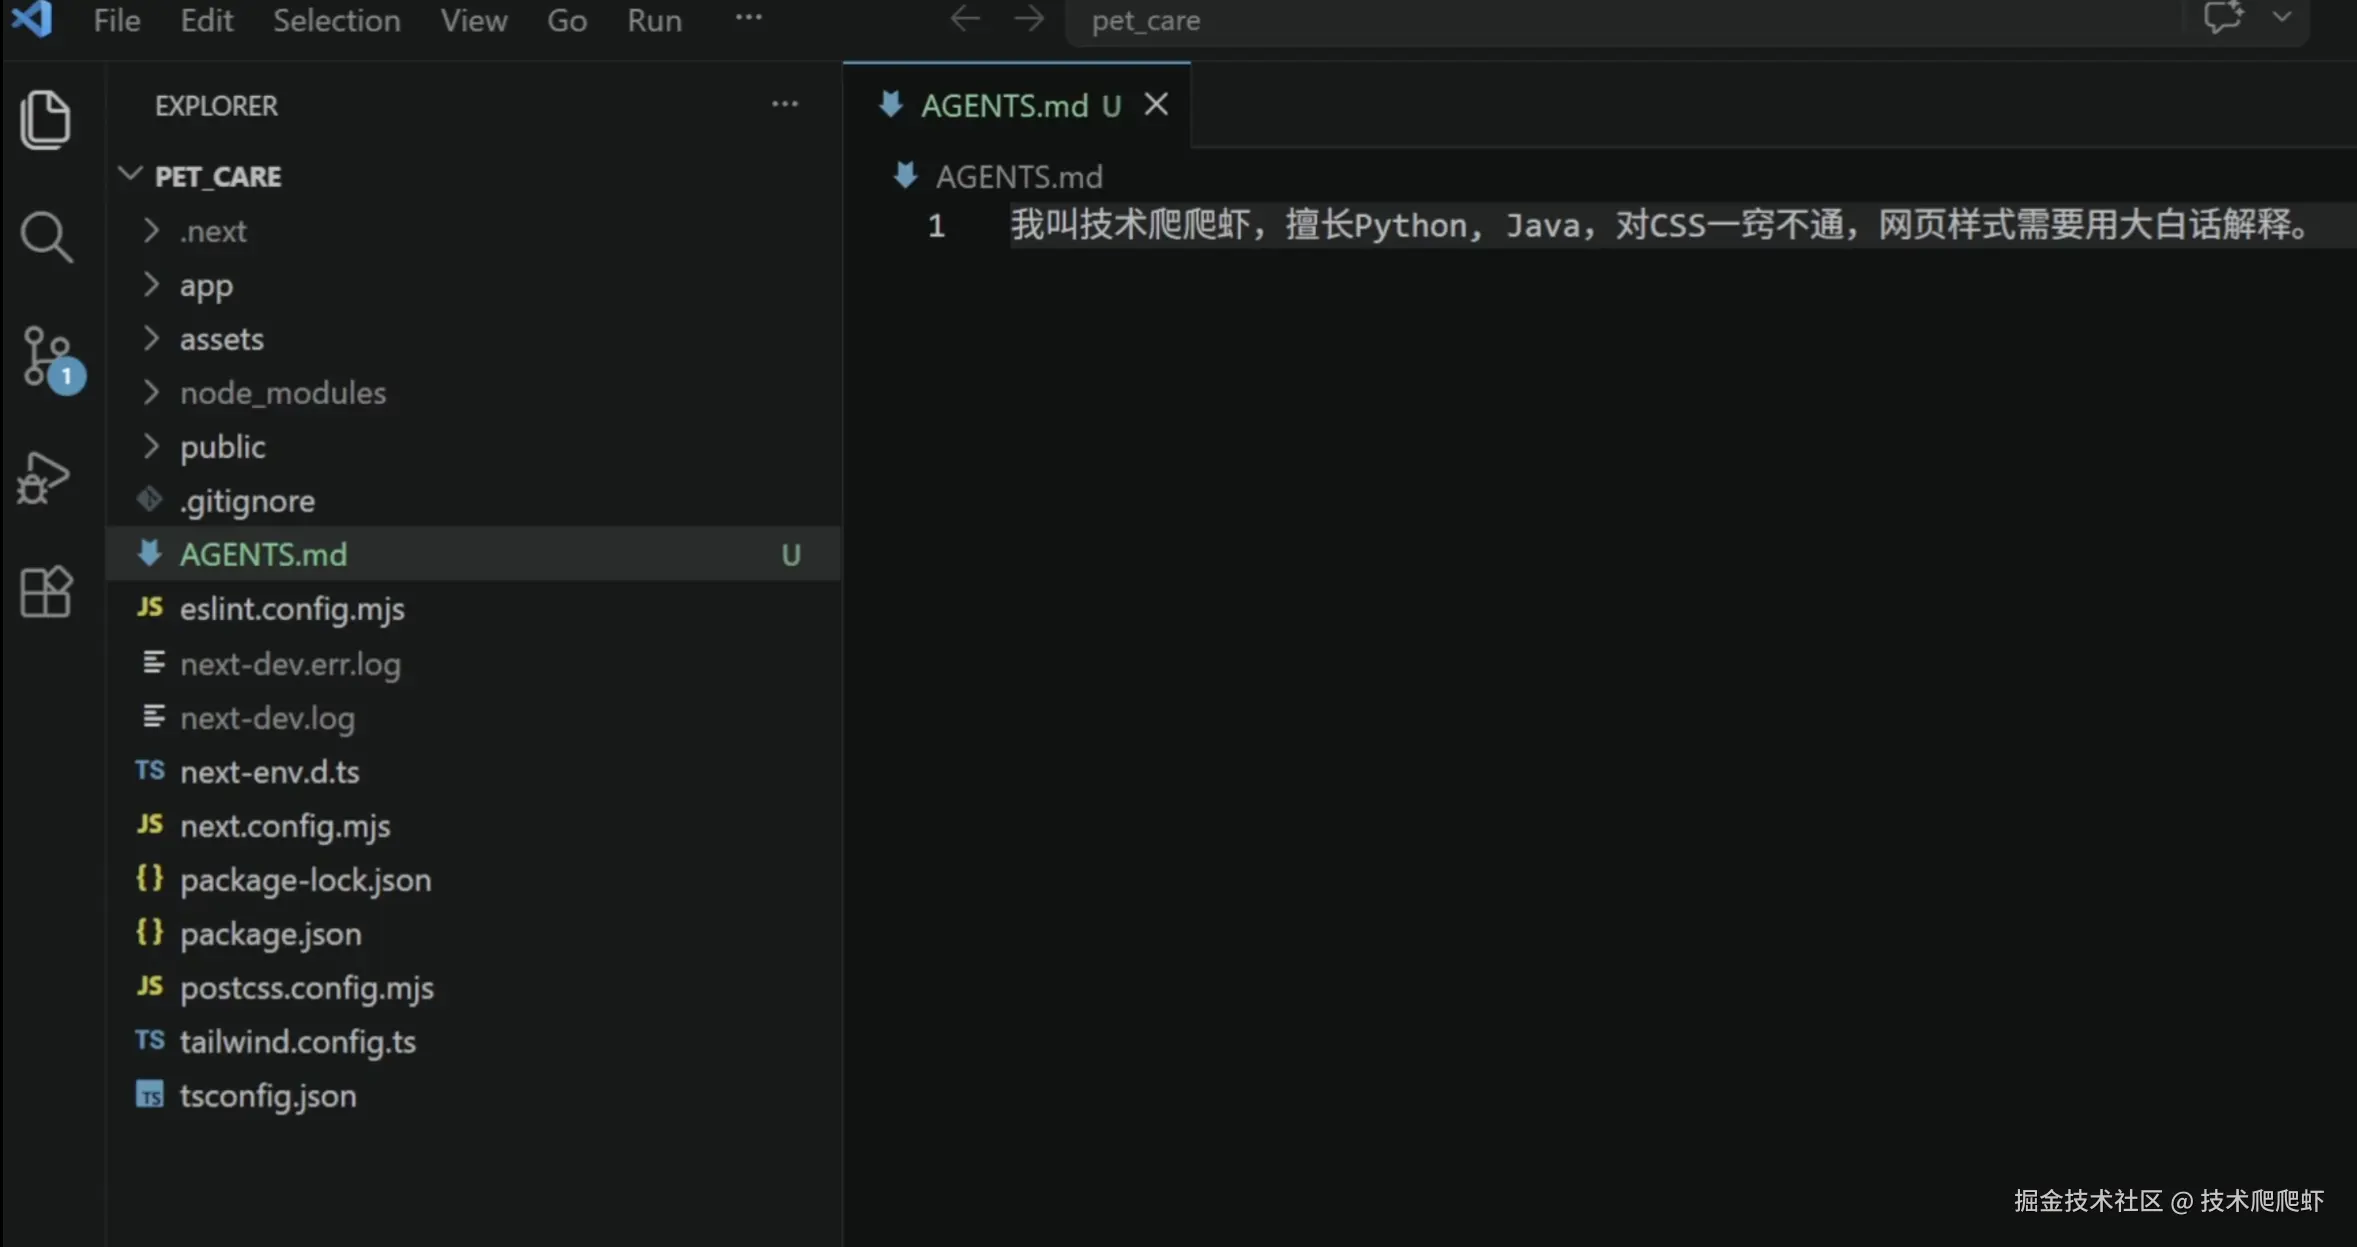Open the Run and Debug view
Image resolution: width=2357 pixels, height=1247 pixels.
click(x=44, y=477)
